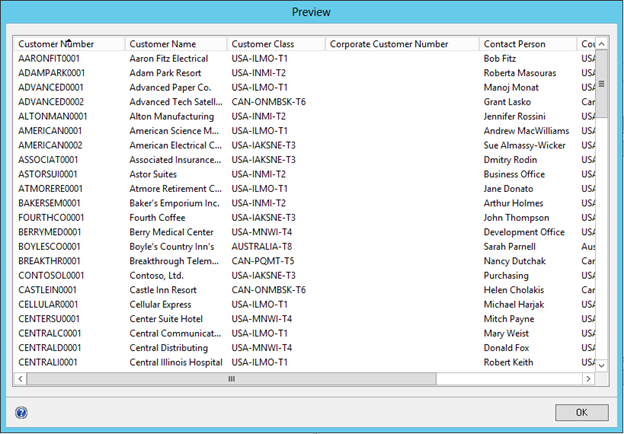
Task: Click Corporate Customer Number column header
Action: 402,44
